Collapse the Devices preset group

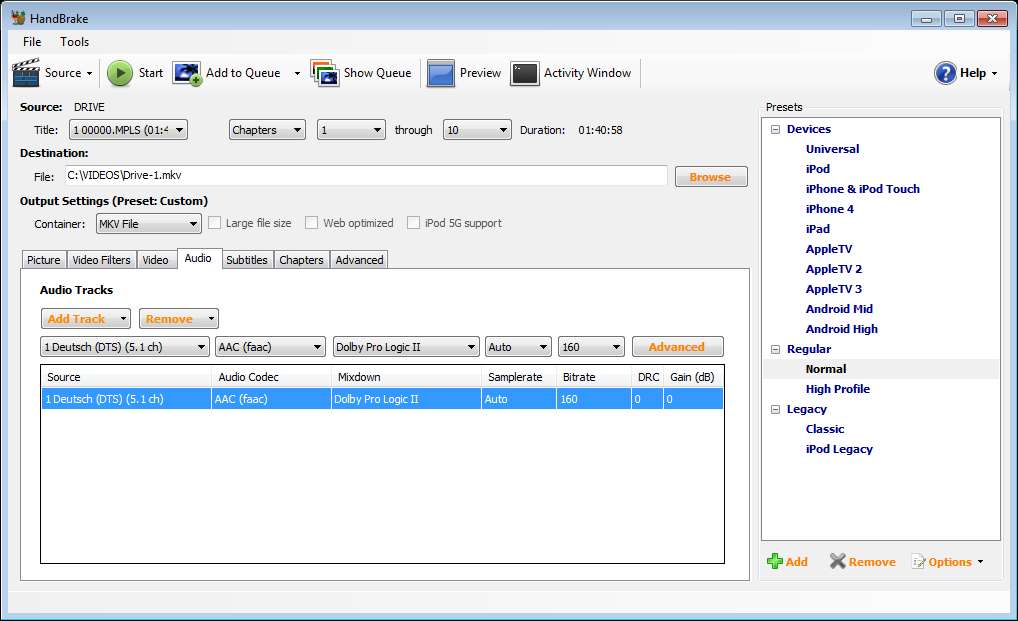tap(775, 129)
